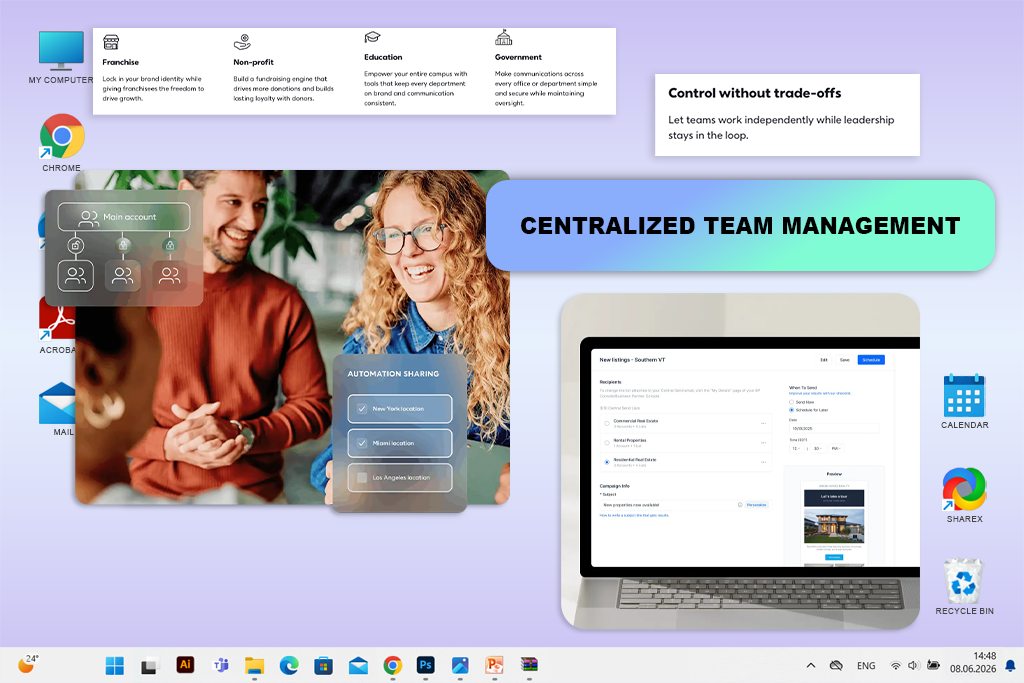Open the subject line tips link

point(634,515)
